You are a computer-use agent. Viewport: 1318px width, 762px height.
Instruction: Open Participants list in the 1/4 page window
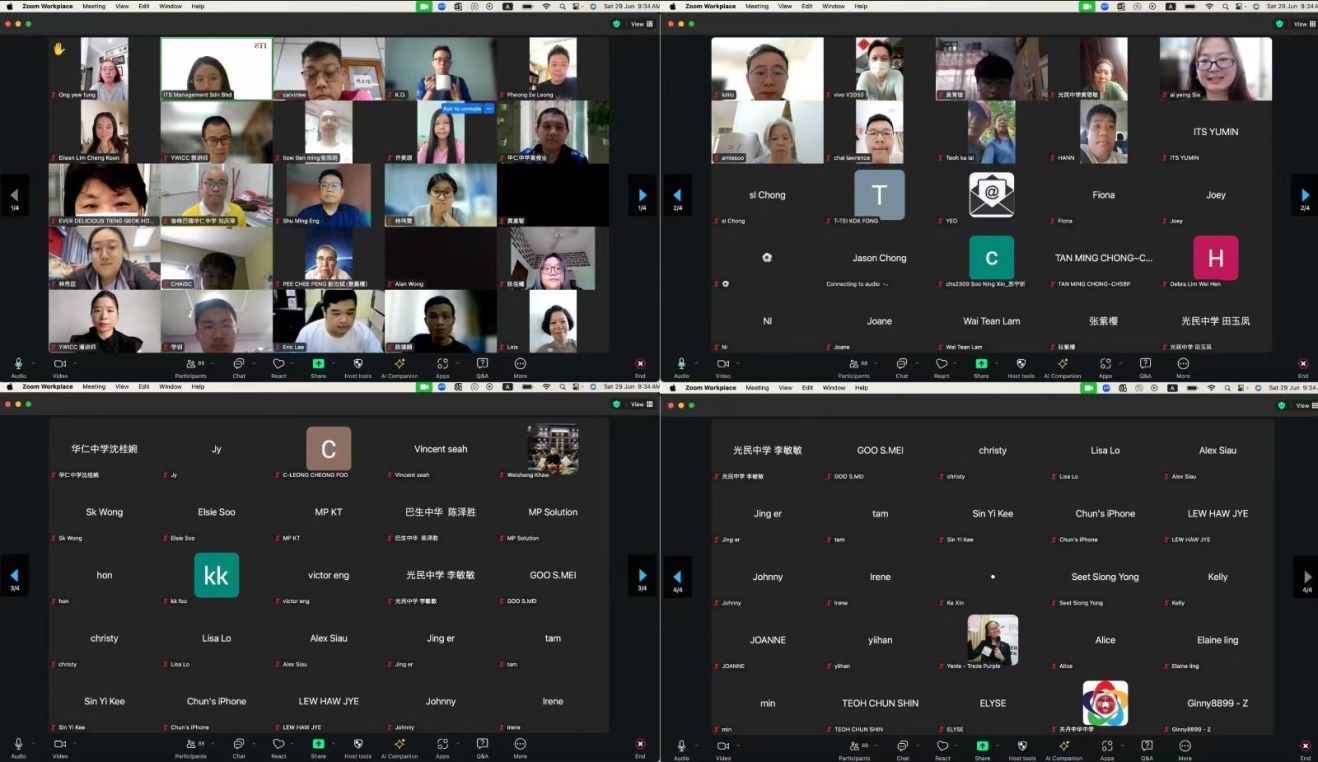(x=190, y=365)
